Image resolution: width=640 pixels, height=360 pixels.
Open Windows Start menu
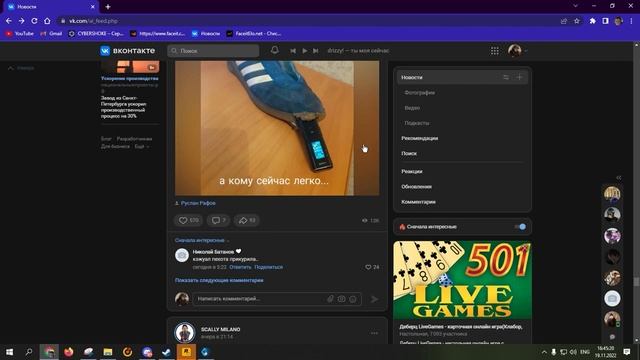(x=9, y=352)
